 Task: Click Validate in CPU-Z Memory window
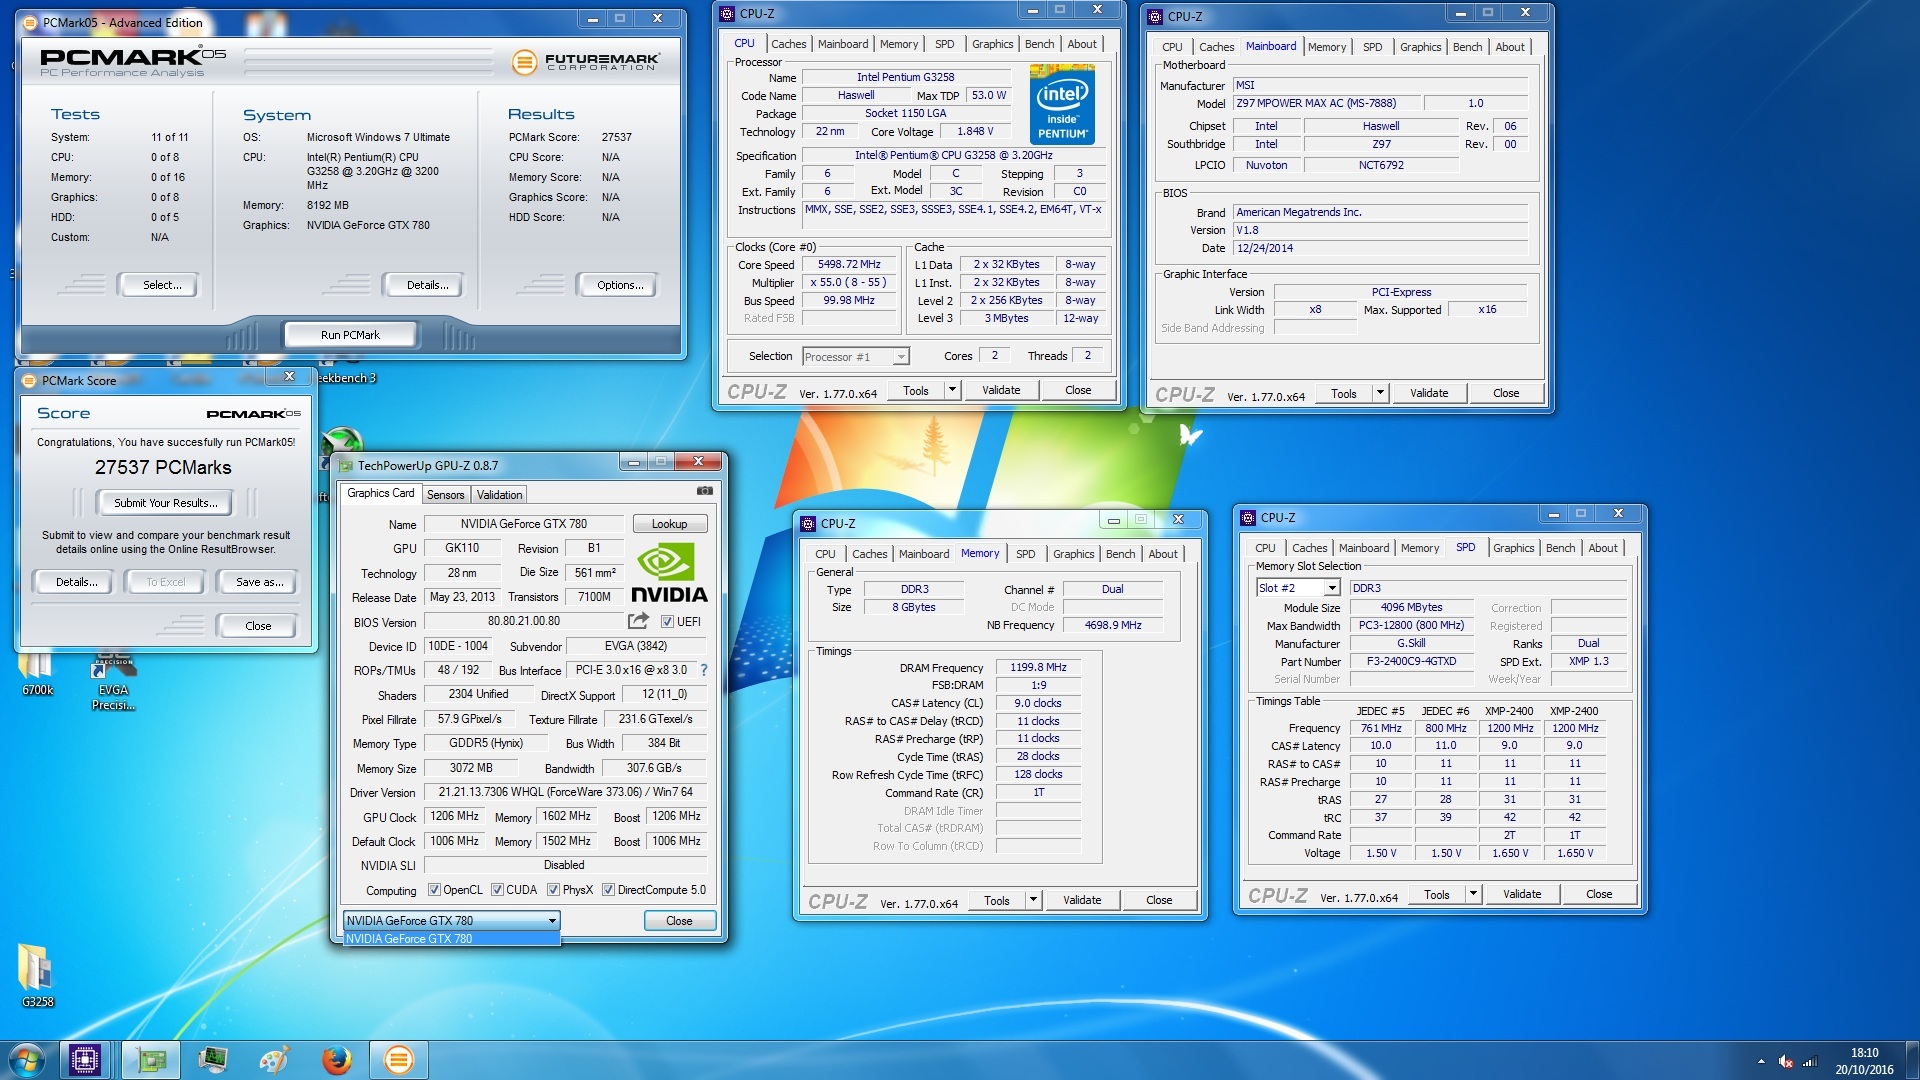click(x=1081, y=900)
